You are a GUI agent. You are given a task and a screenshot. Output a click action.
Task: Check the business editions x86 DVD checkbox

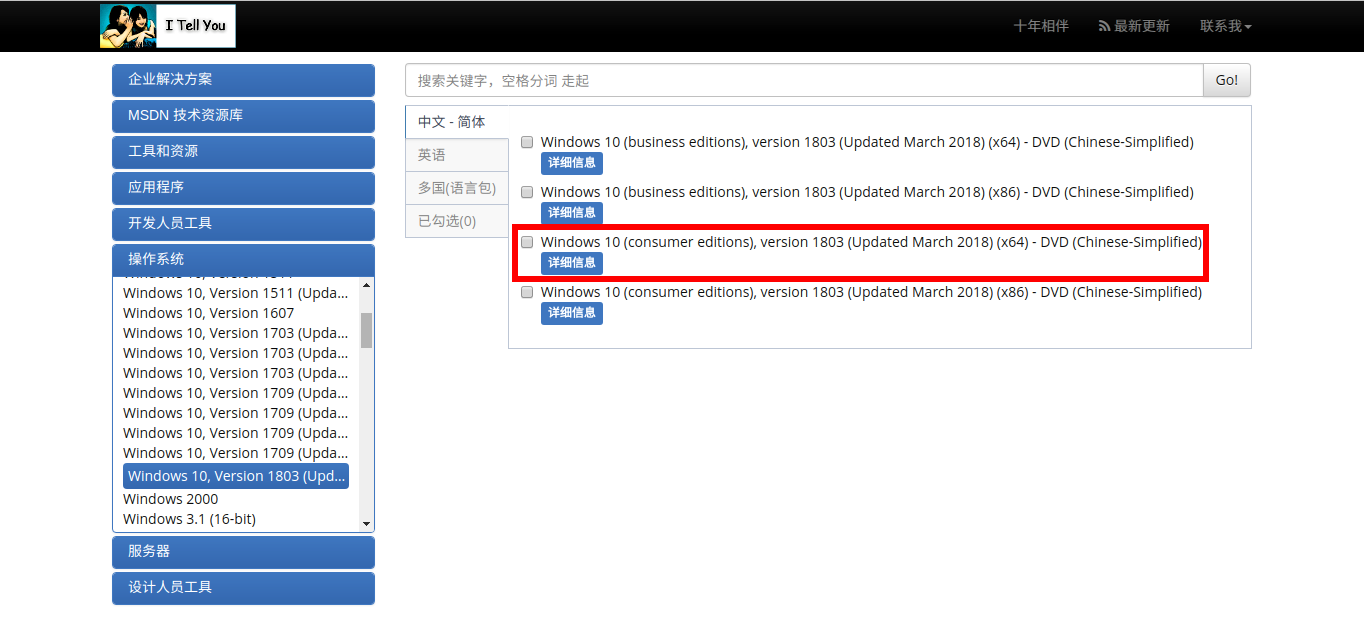click(x=527, y=192)
